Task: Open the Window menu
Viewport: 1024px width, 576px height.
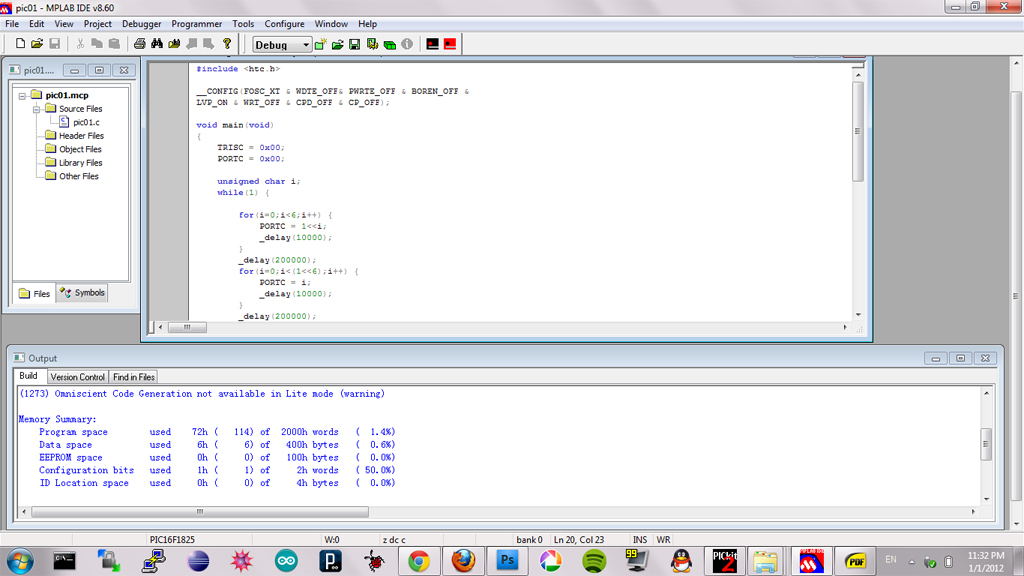Action: tap(331, 24)
